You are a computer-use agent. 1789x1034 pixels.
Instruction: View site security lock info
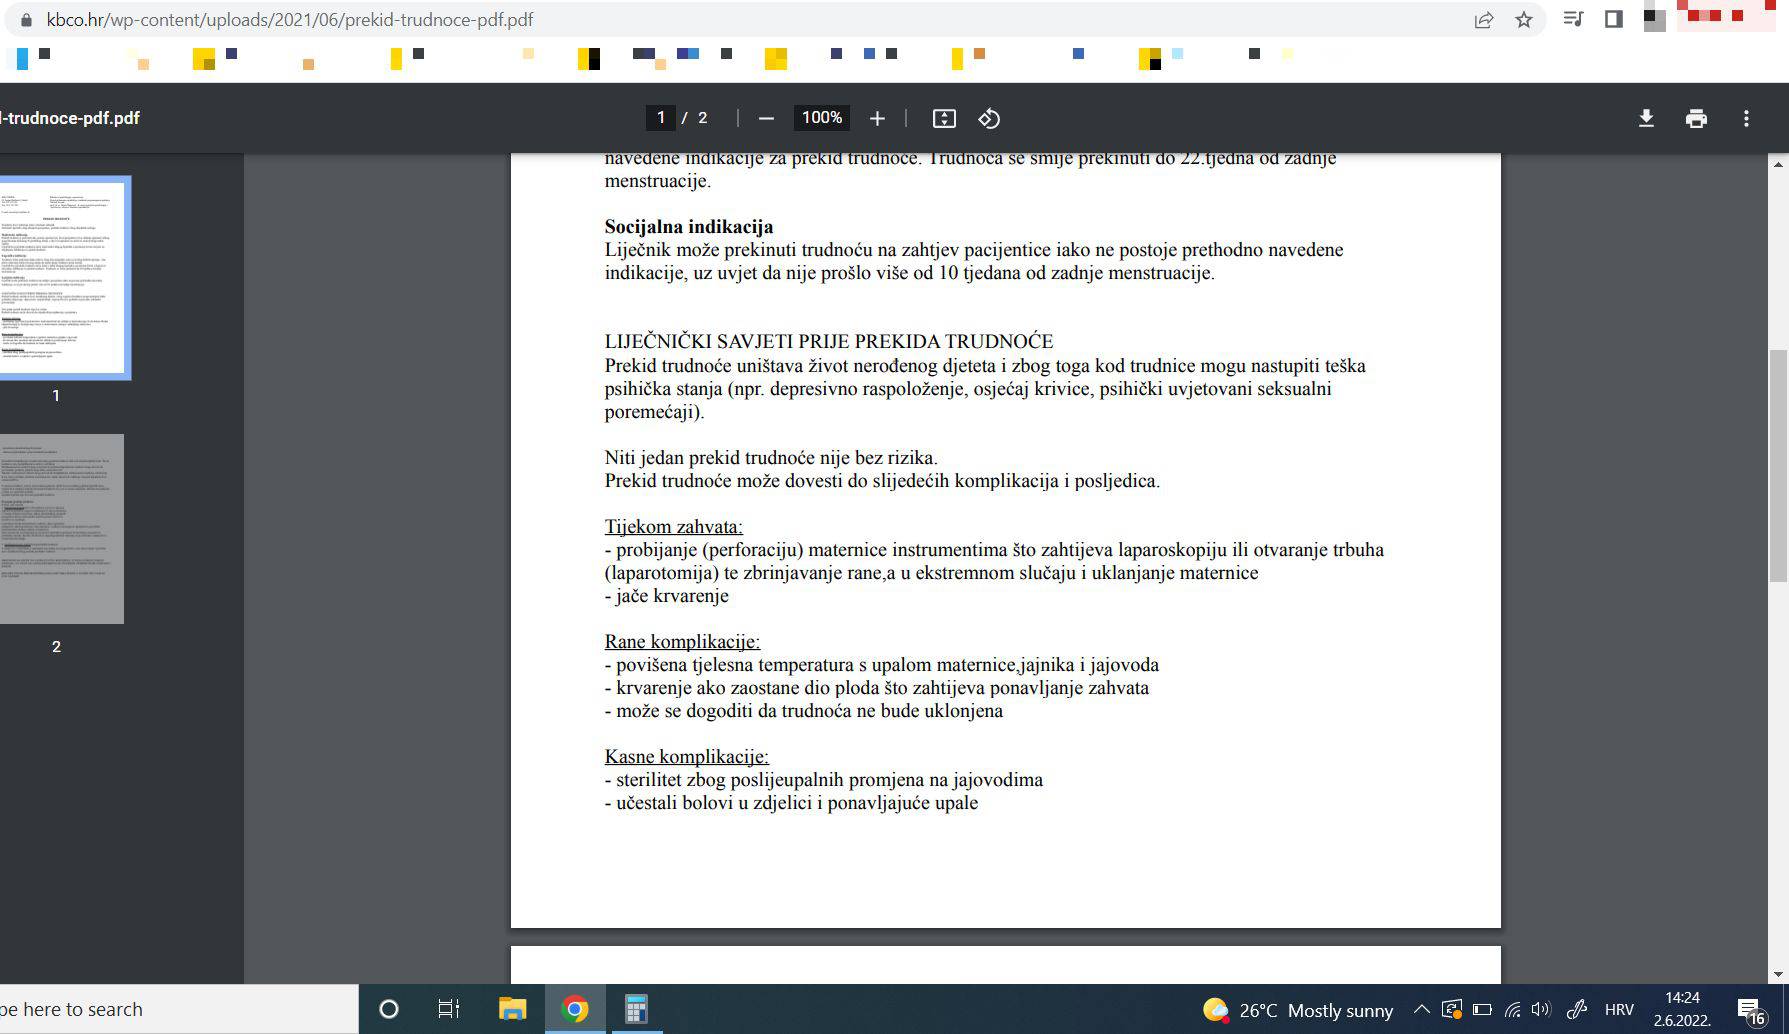click(27, 20)
